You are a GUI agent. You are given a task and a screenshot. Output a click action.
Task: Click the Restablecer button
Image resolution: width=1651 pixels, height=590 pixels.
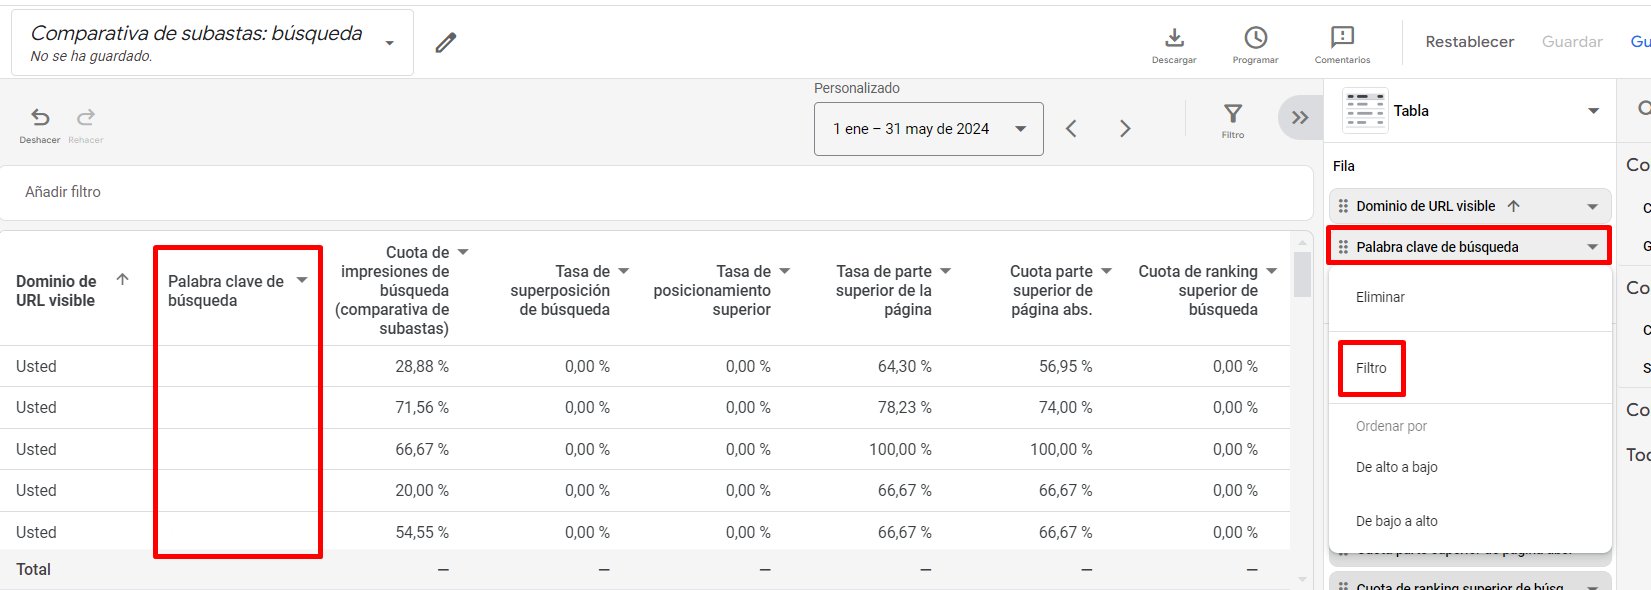point(1469,42)
